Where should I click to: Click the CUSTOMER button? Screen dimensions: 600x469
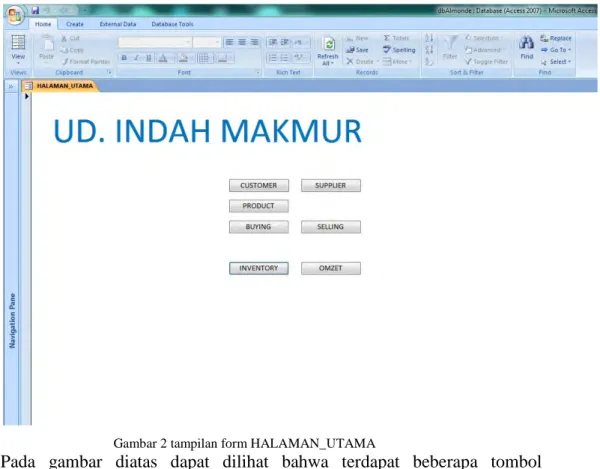point(259,186)
